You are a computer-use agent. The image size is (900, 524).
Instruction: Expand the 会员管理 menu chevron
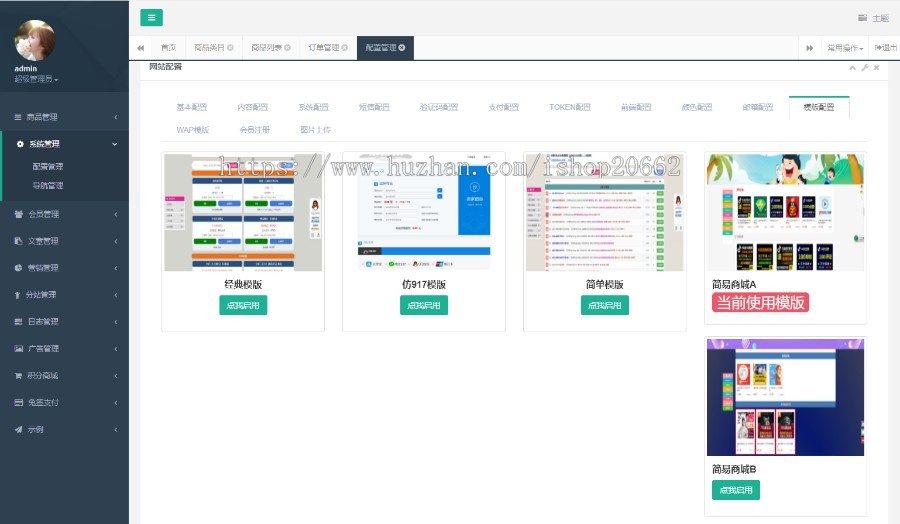(115, 214)
